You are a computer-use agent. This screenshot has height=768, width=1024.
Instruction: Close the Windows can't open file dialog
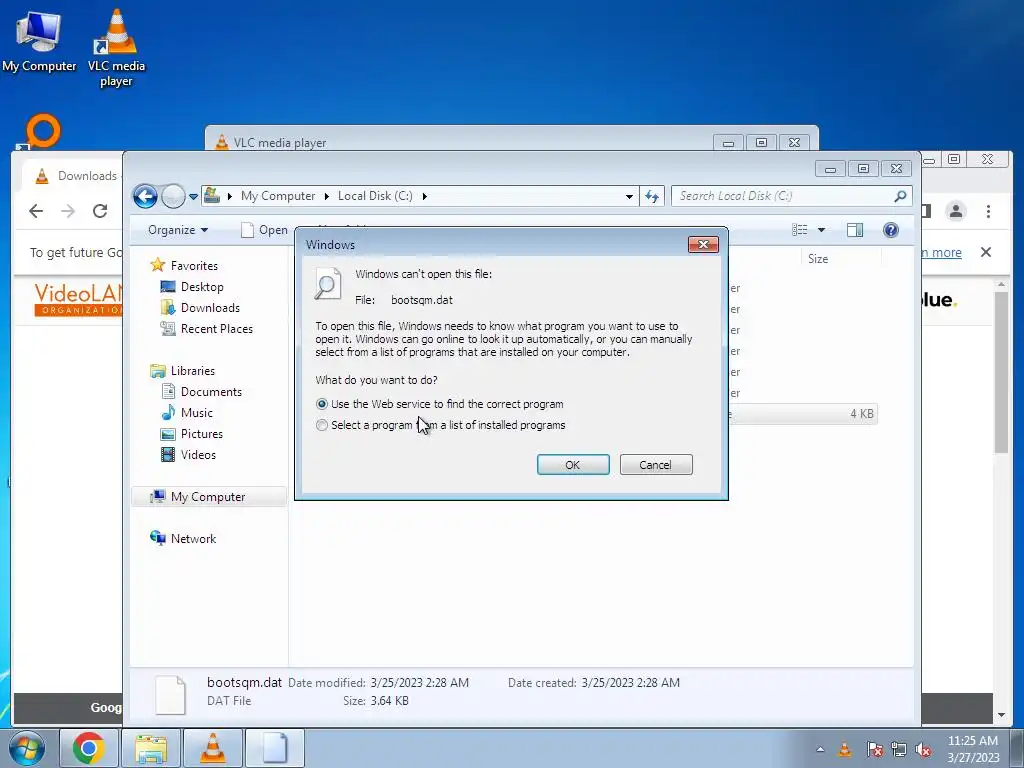click(703, 244)
